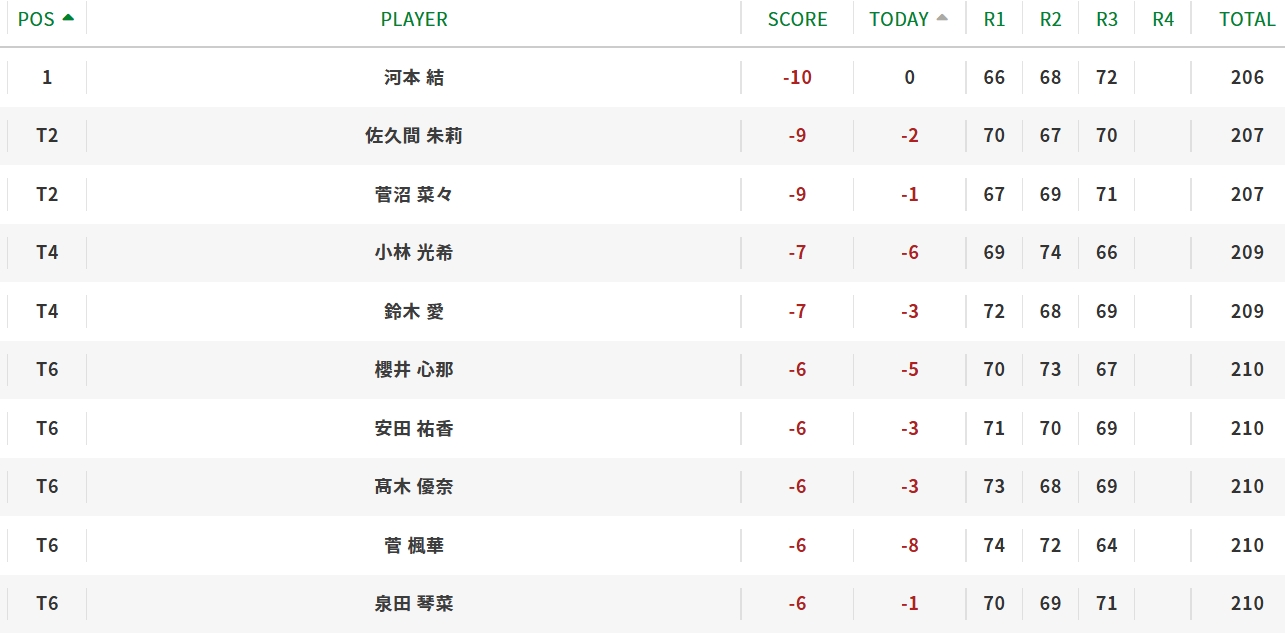The image size is (1285, 633).
Task: Open player 泉田 琴菜 profile
Action: pyautogui.click(x=414, y=603)
